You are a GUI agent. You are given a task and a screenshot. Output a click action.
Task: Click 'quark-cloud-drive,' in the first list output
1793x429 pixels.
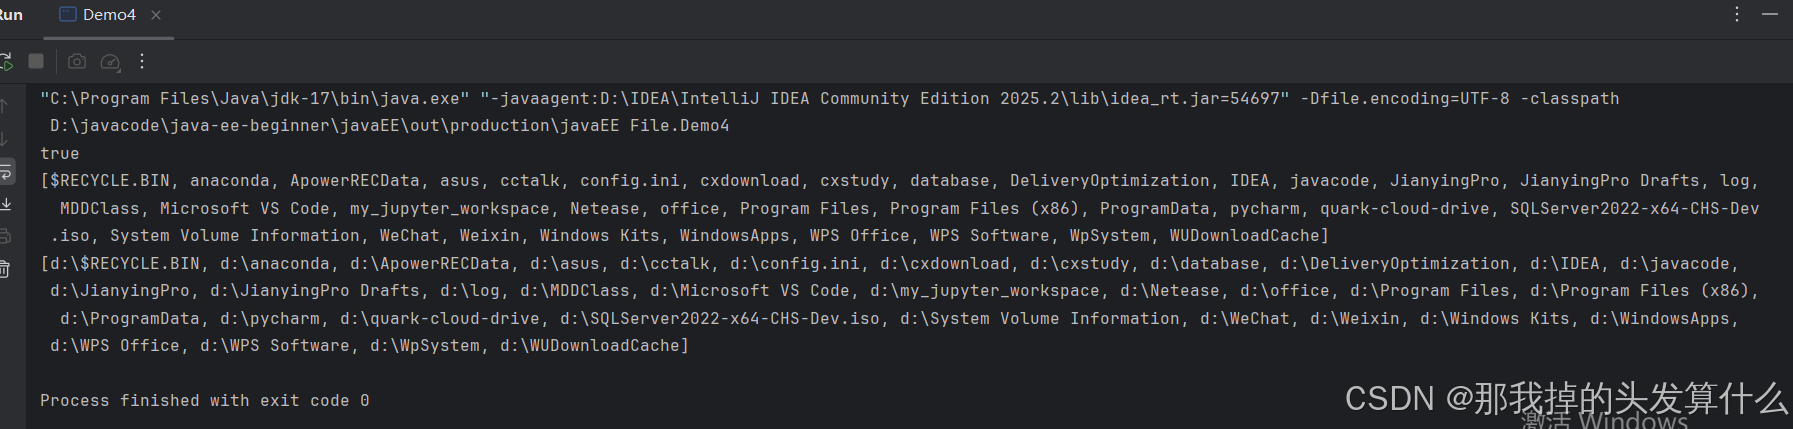point(1410,208)
